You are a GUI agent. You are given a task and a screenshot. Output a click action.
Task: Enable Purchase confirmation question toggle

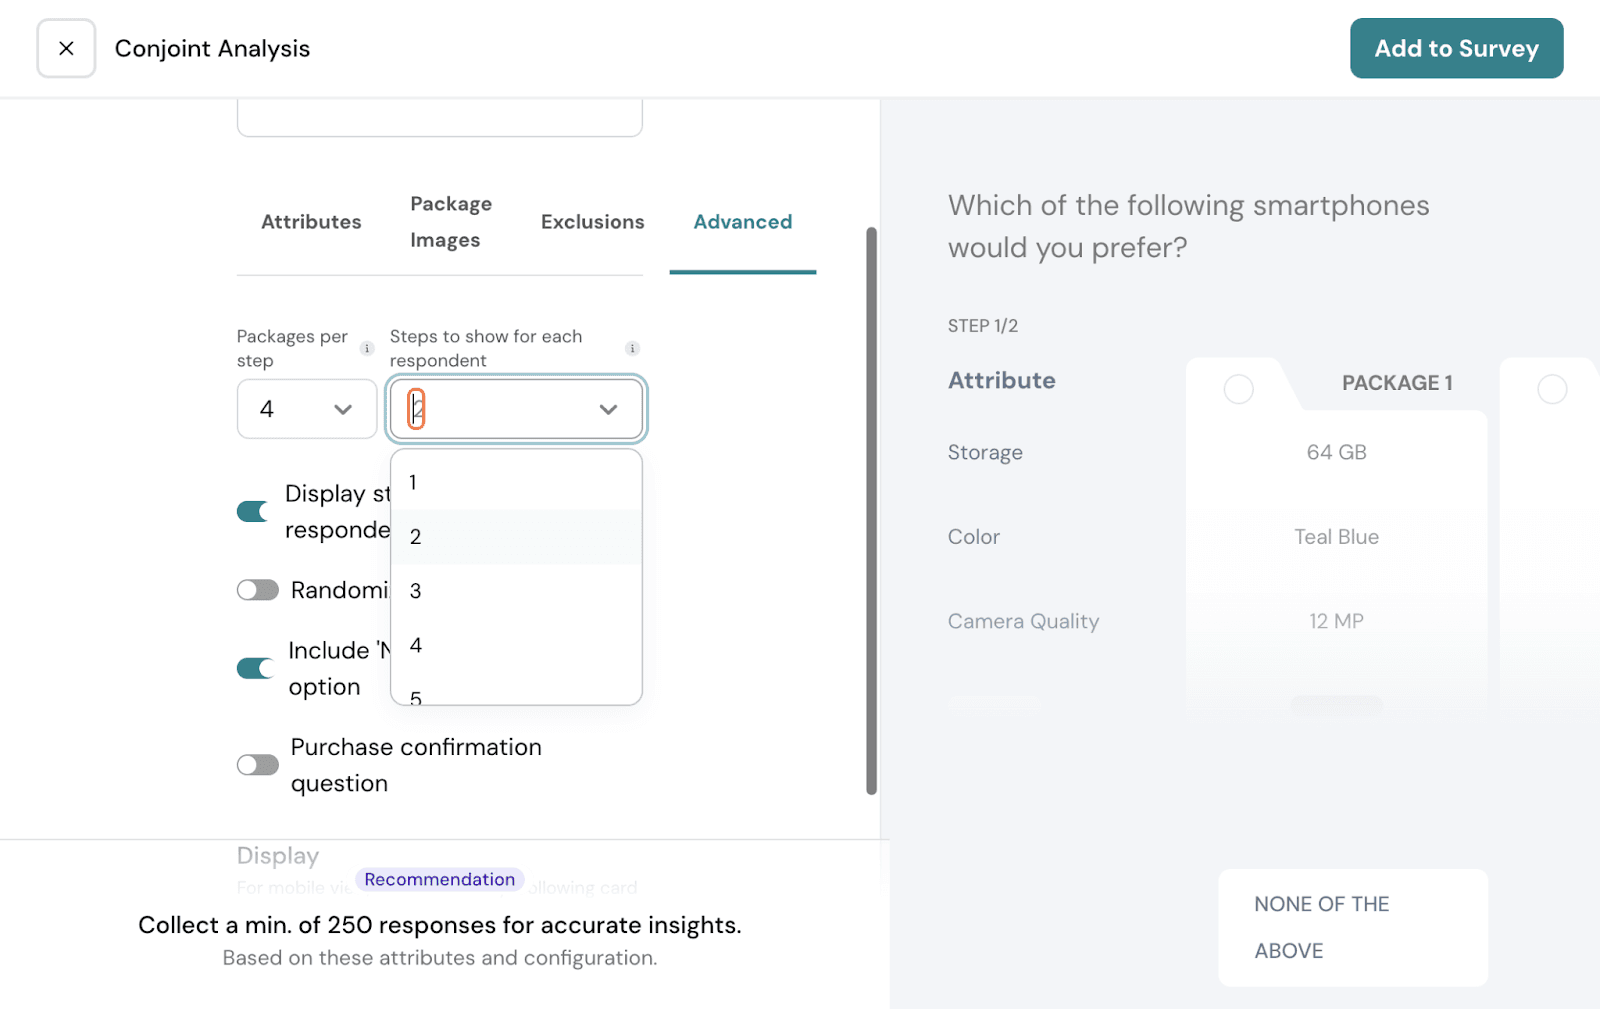click(x=257, y=765)
